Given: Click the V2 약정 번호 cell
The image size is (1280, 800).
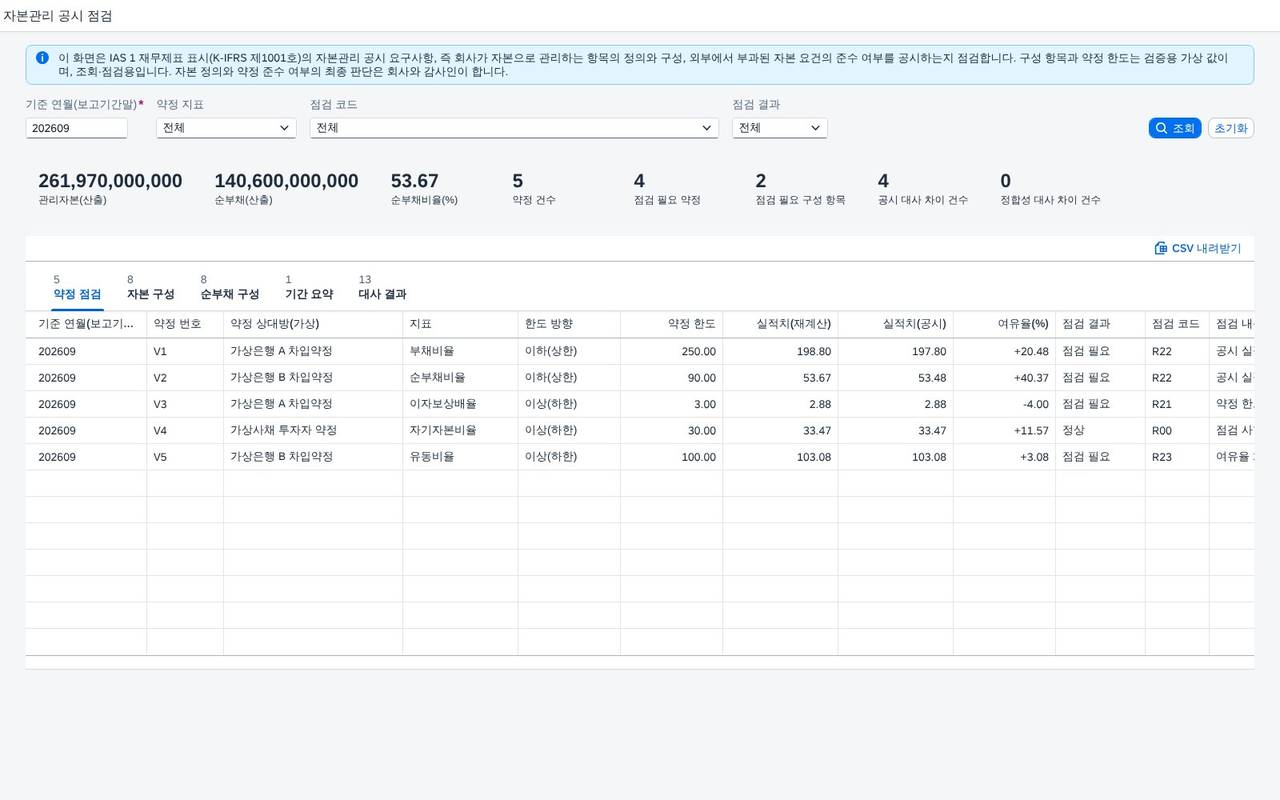Looking at the screenshot, I should 185,377.
